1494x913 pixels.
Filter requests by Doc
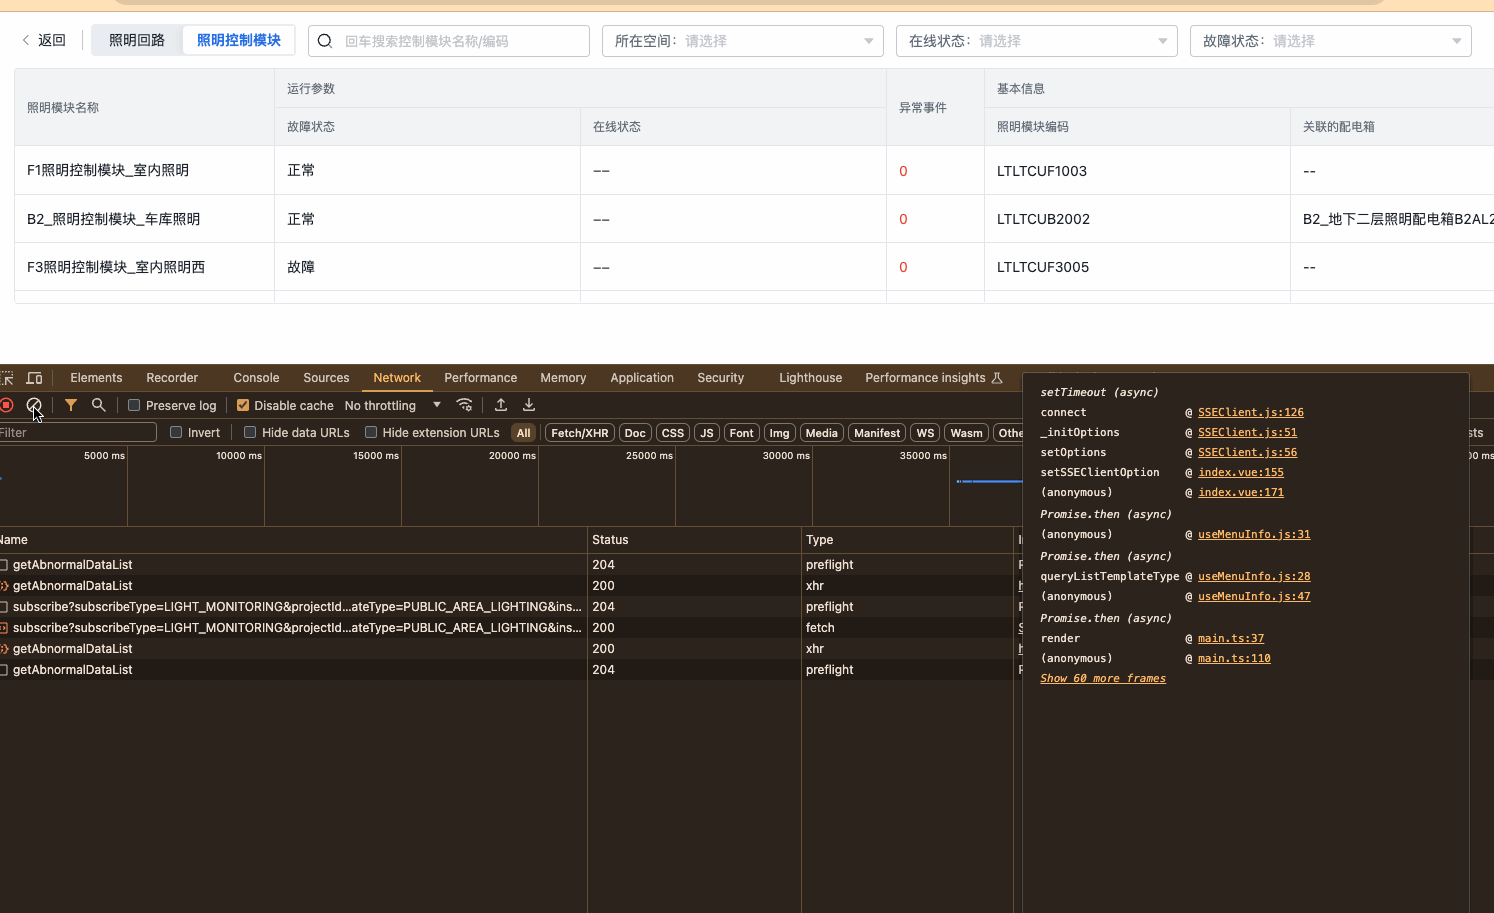click(635, 433)
